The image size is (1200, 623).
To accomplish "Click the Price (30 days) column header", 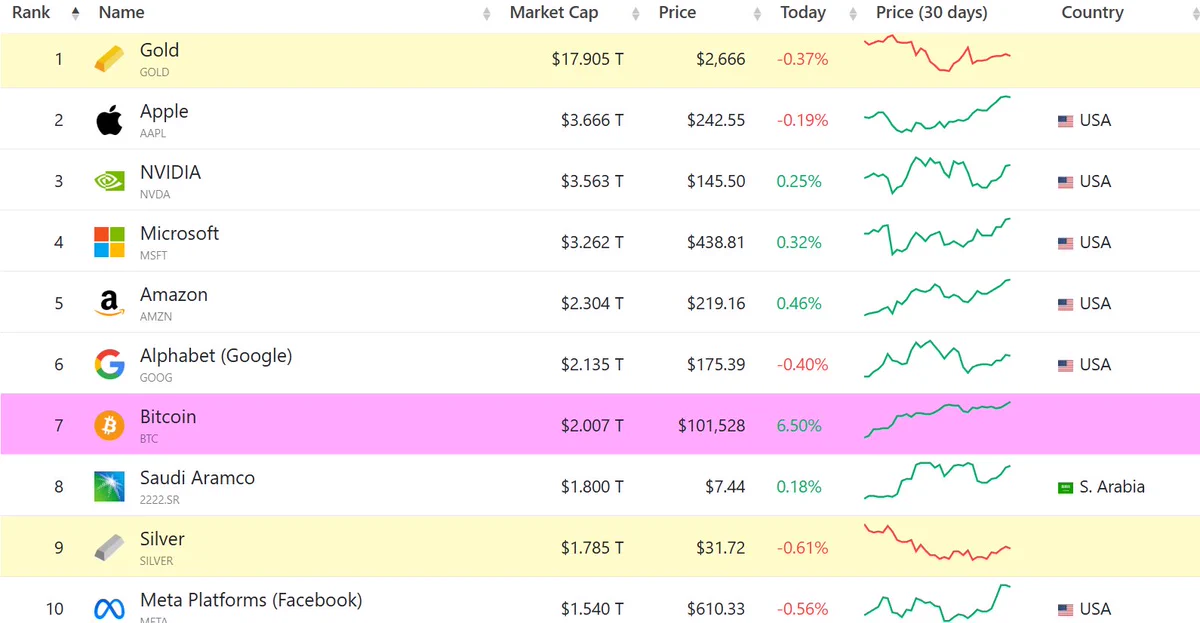I will [931, 13].
